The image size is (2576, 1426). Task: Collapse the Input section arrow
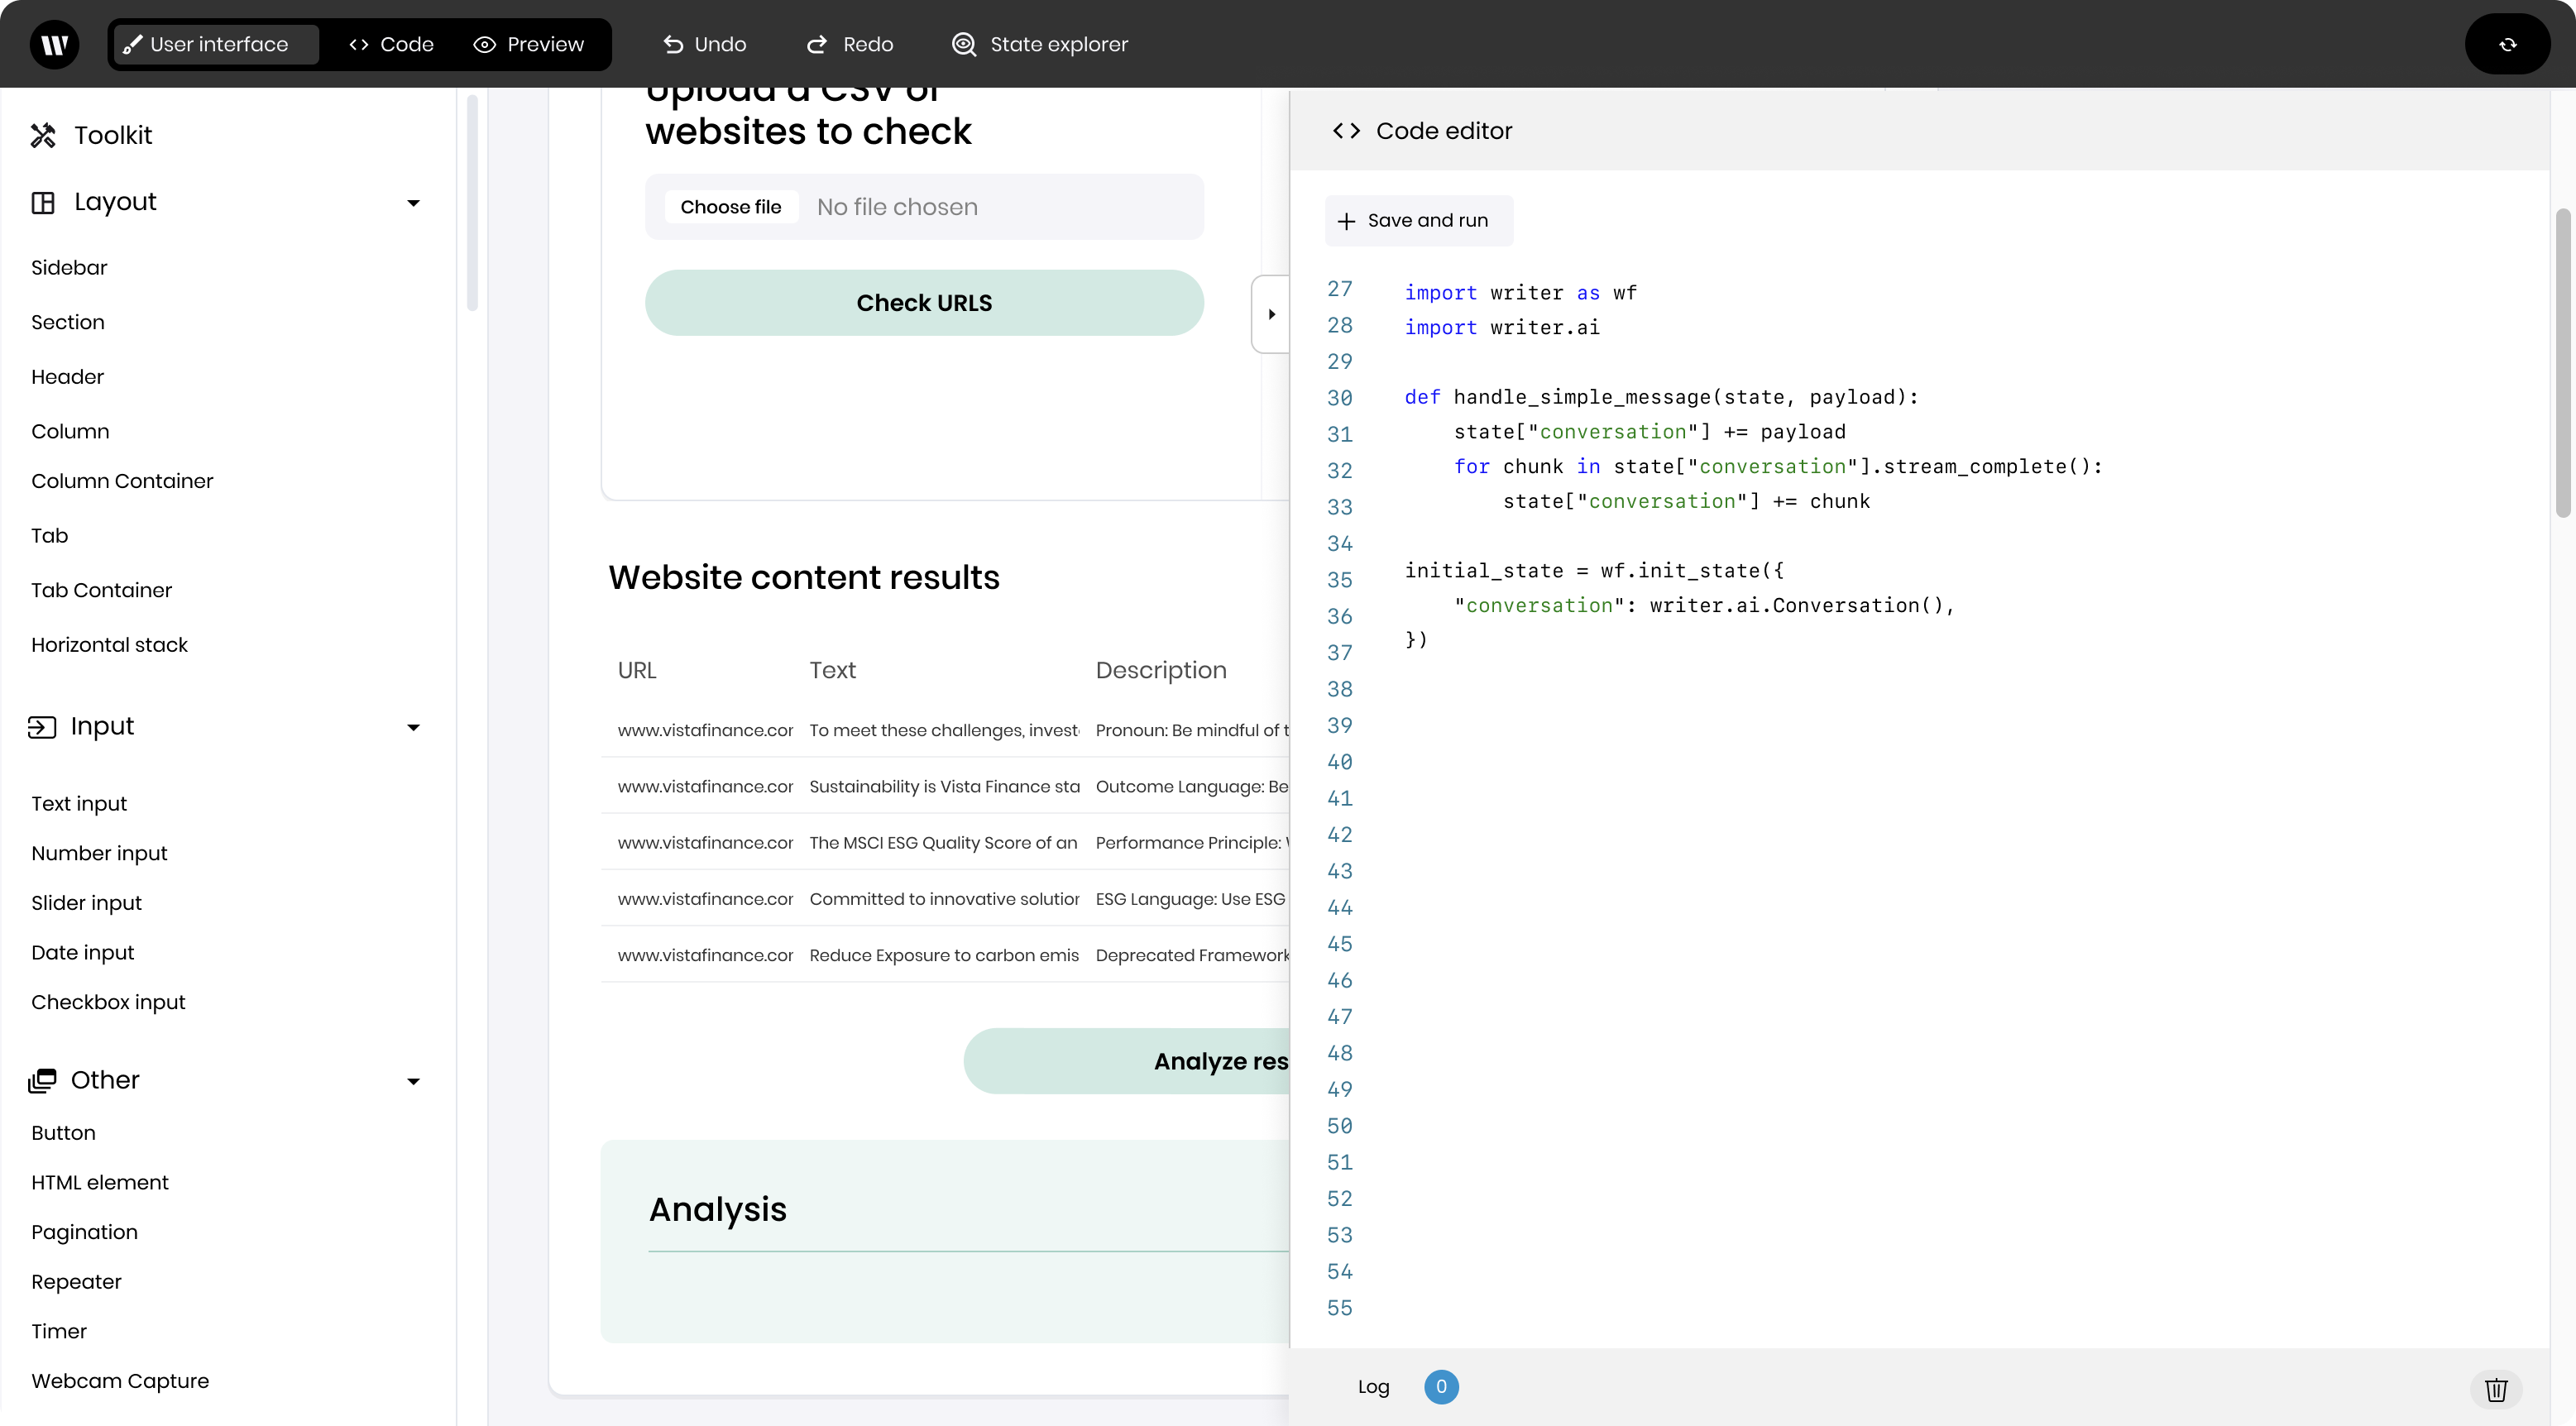(x=413, y=727)
